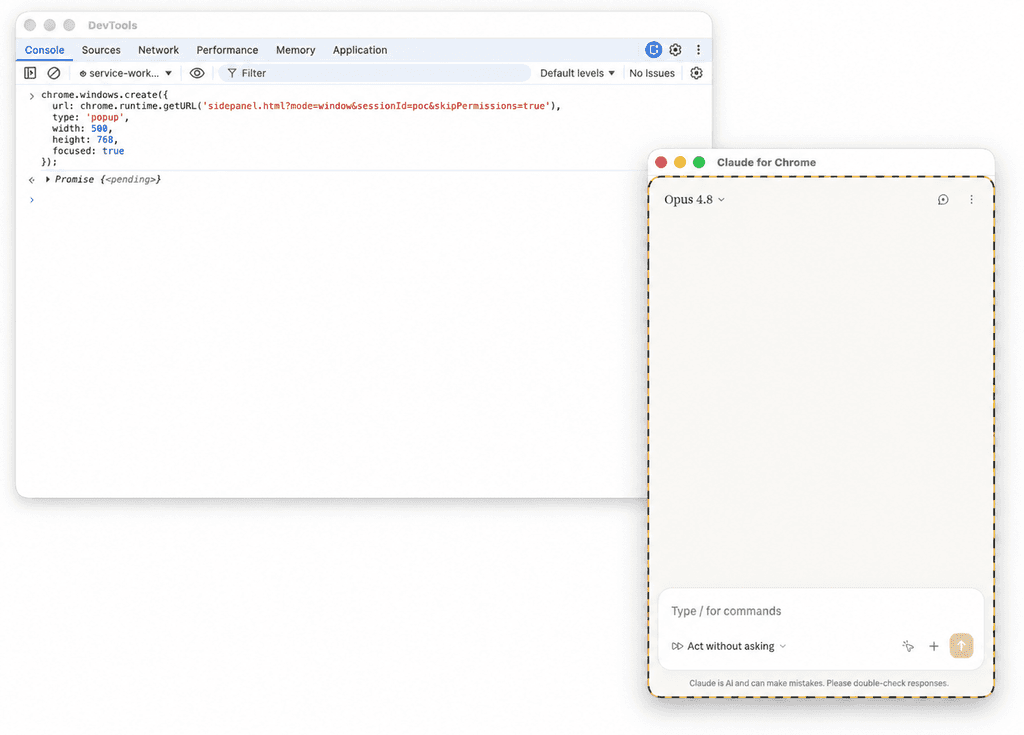Click the No Issues indicator
Viewport: 1024px width, 735px height.
652,73
